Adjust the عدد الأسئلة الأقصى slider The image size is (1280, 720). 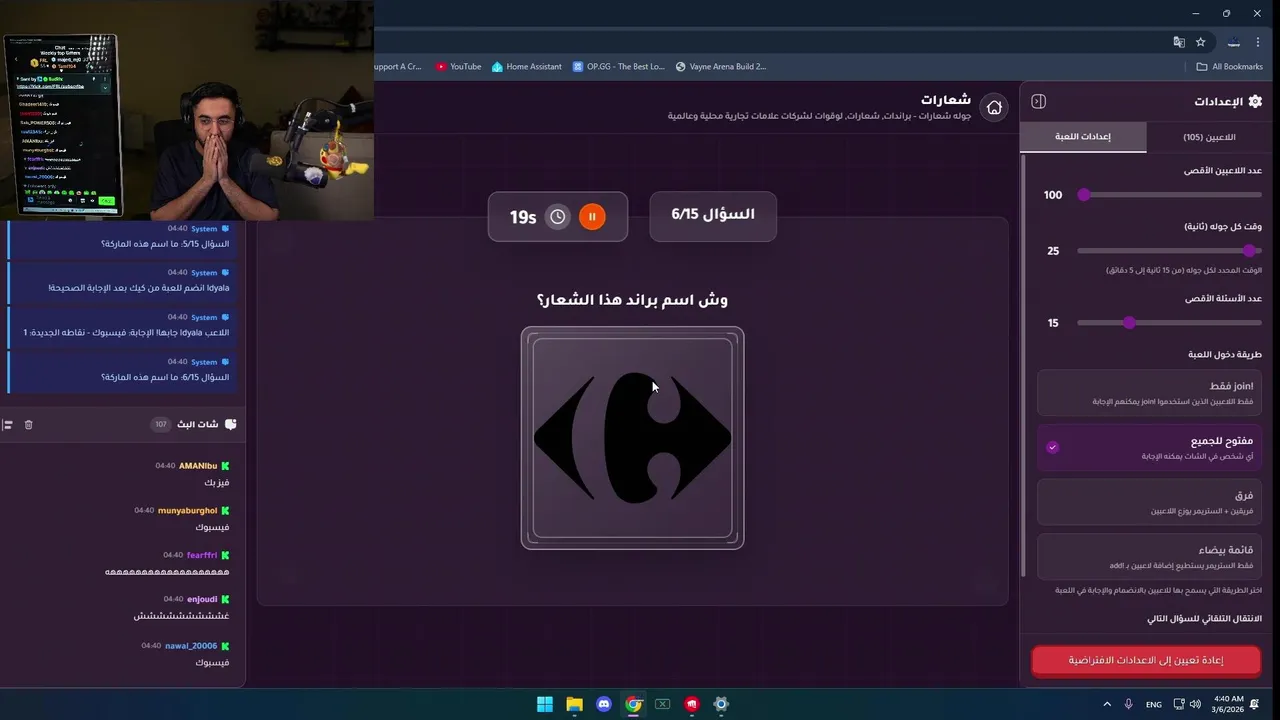[x=1169, y=323]
